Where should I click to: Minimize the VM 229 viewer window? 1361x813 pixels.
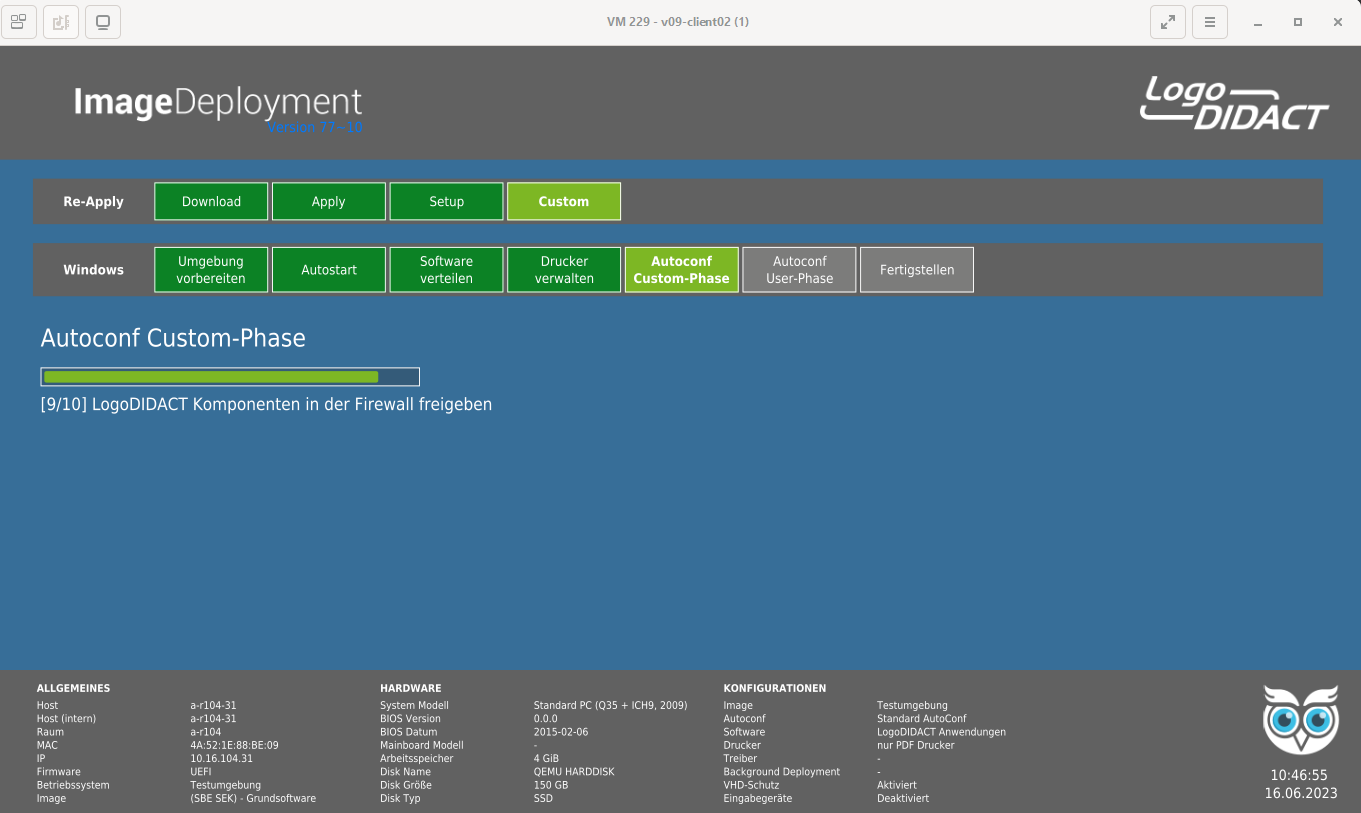coord(1258,22)
